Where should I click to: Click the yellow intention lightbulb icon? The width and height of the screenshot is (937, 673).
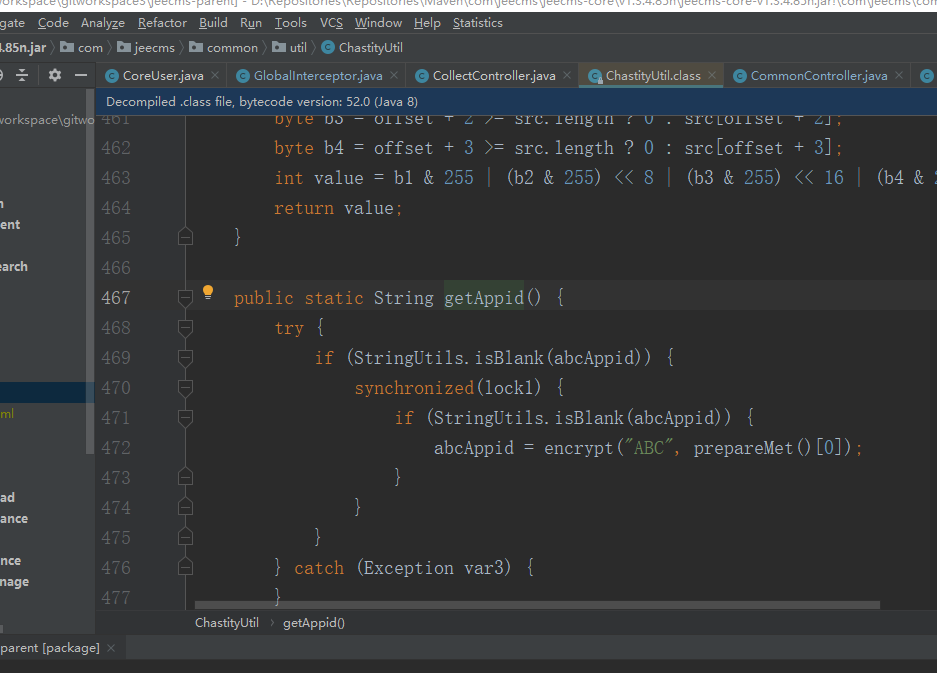point(208,292)
